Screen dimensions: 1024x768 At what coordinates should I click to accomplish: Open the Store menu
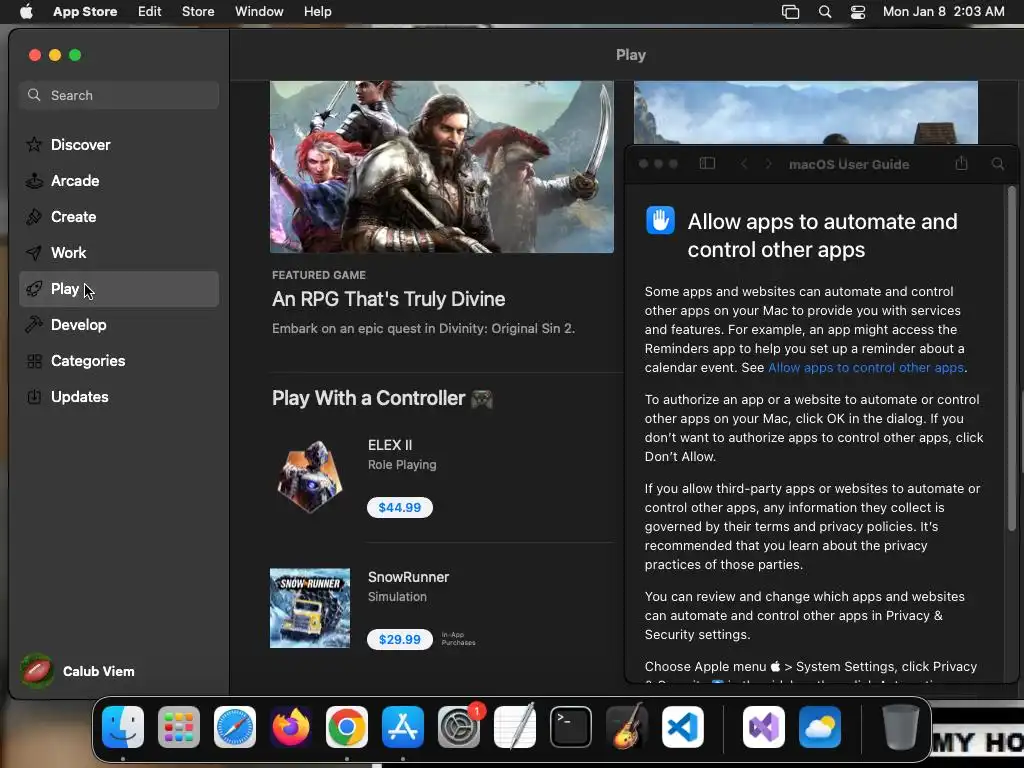[x=198, y=12]
